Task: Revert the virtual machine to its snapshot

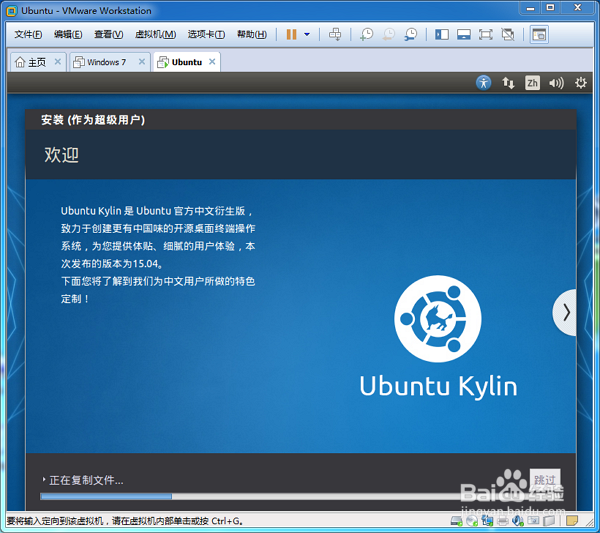Action: 388,34
